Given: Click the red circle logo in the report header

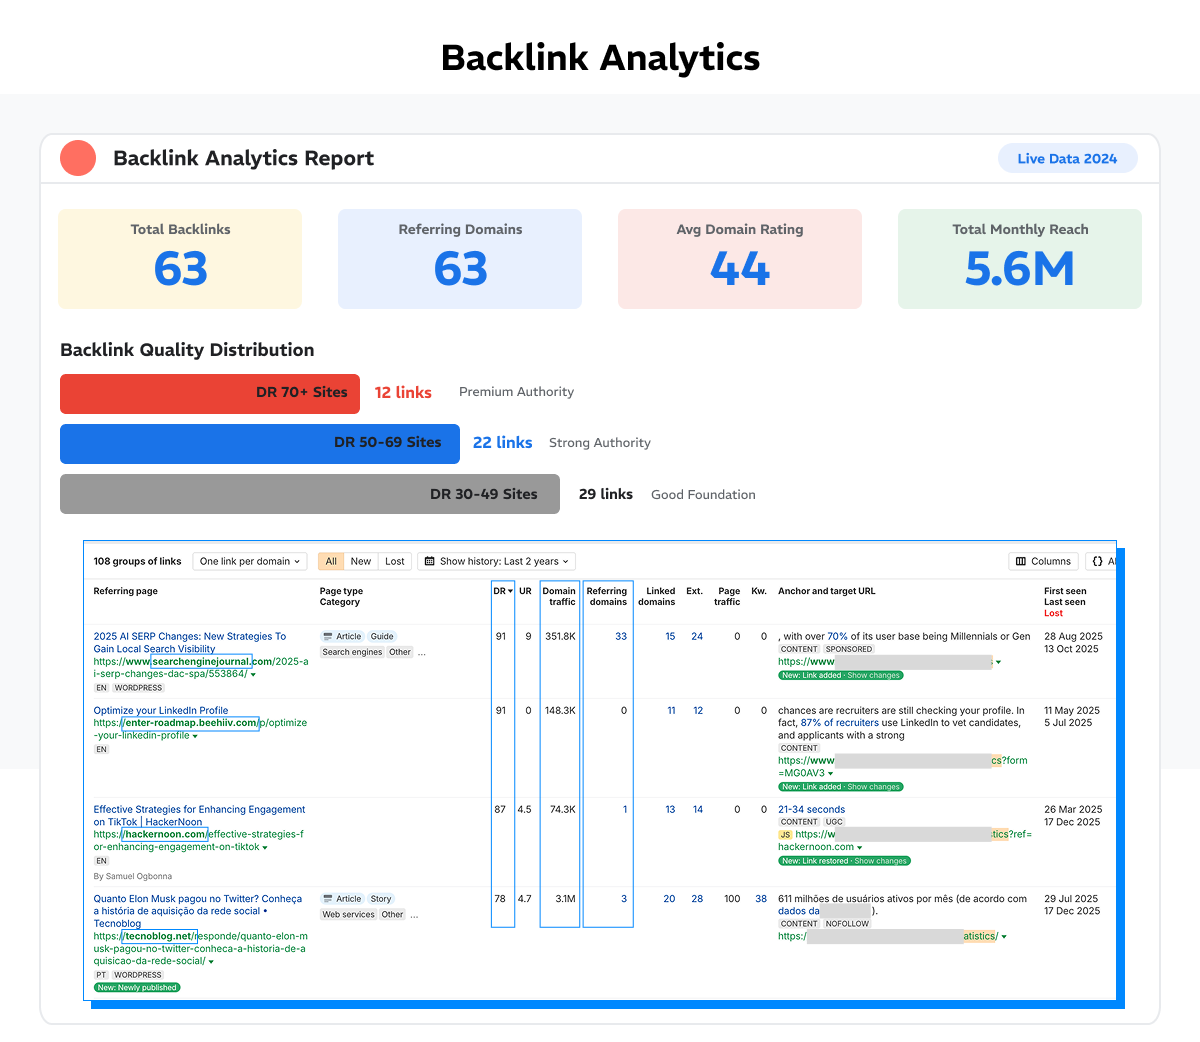Looking at the screenshot, I should [78, 158].
